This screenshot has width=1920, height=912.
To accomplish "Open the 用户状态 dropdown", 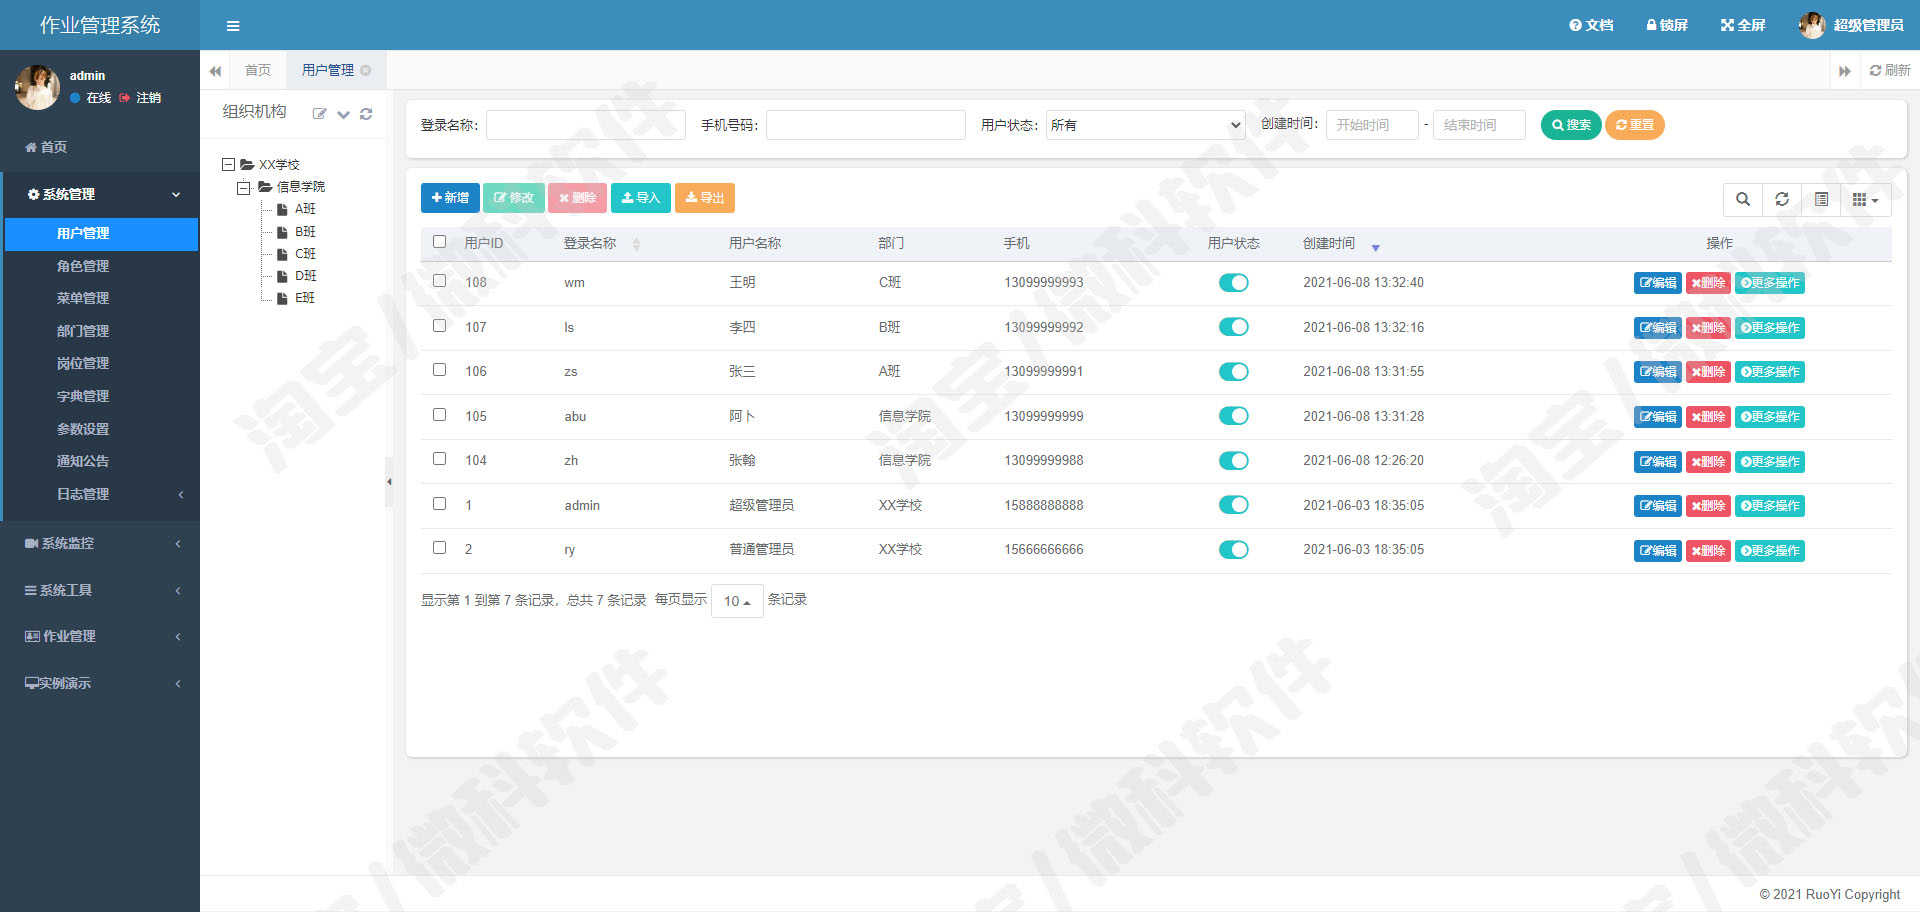I will point(1145,125).
